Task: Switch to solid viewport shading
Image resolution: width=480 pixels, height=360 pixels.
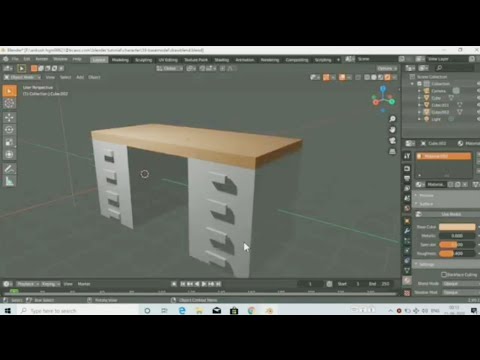Action: tap(374, 77)
